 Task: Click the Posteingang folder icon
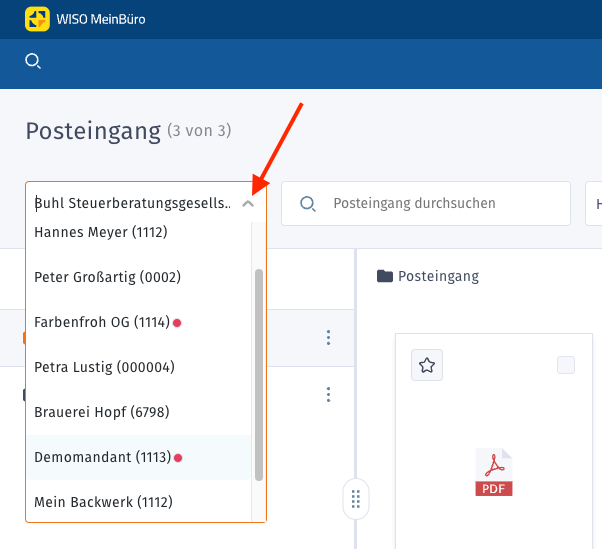385,276
